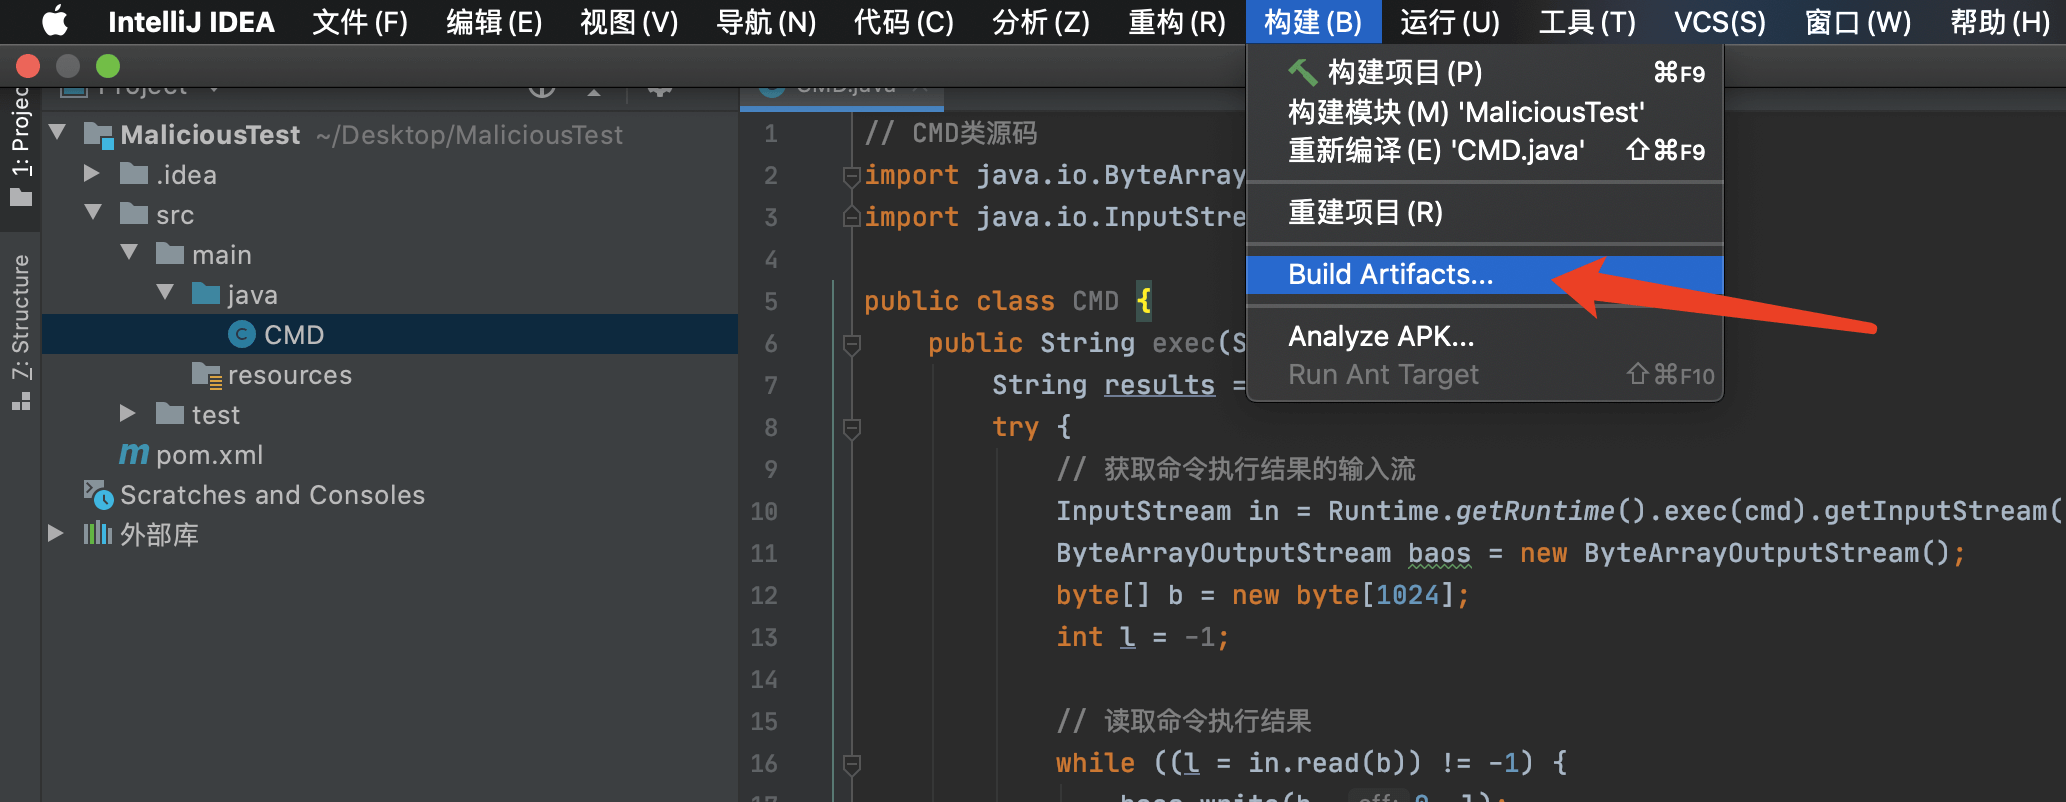Choose 重建项目 (R) menu entry
This screenshot has height=802, width=2066.
[x=1485, y=212]
